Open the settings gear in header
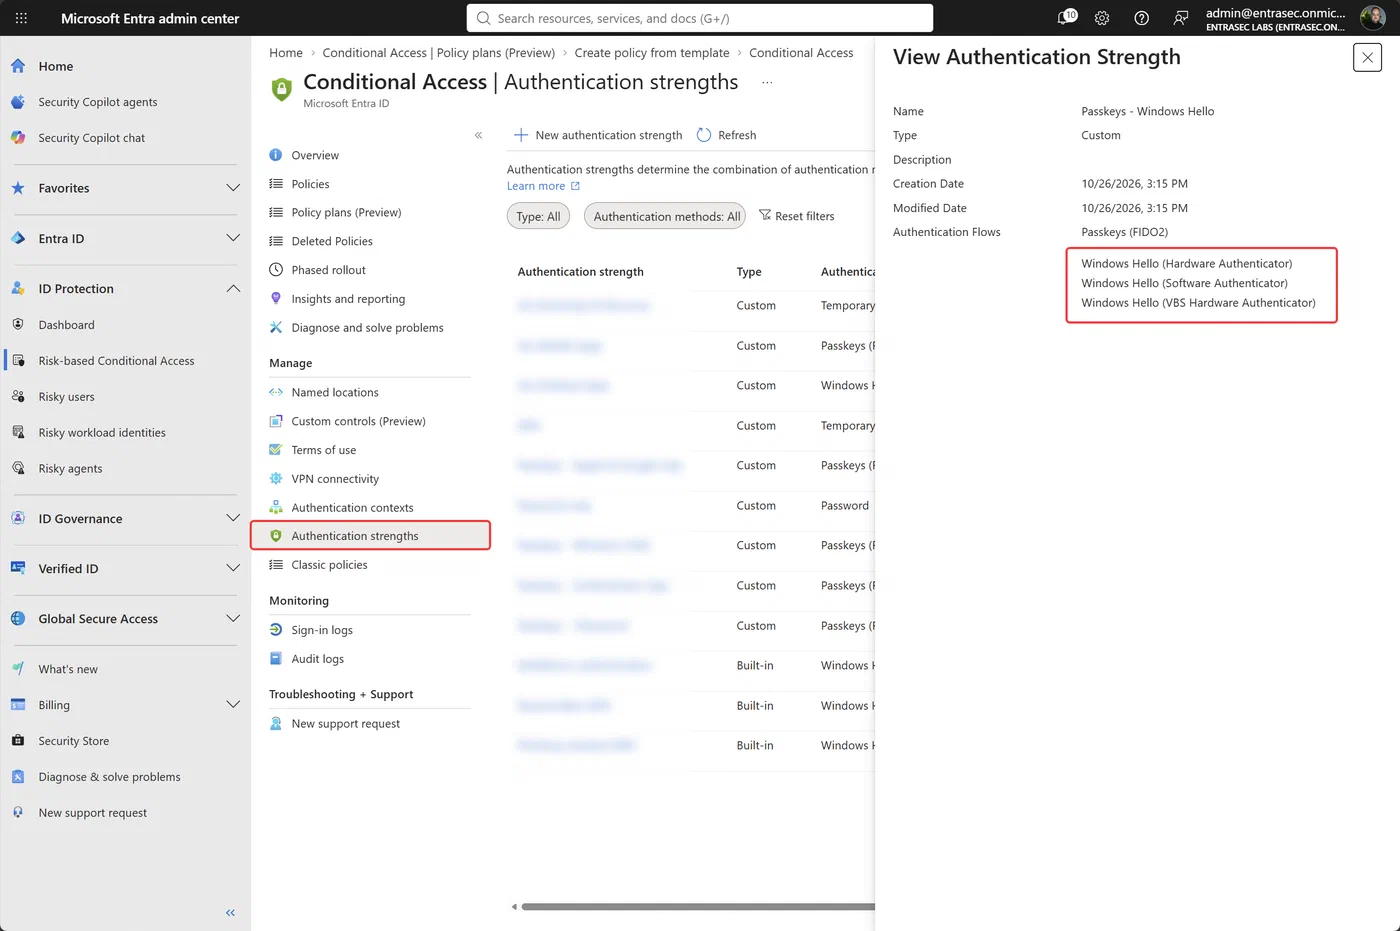 click(x=1102, y=18)
